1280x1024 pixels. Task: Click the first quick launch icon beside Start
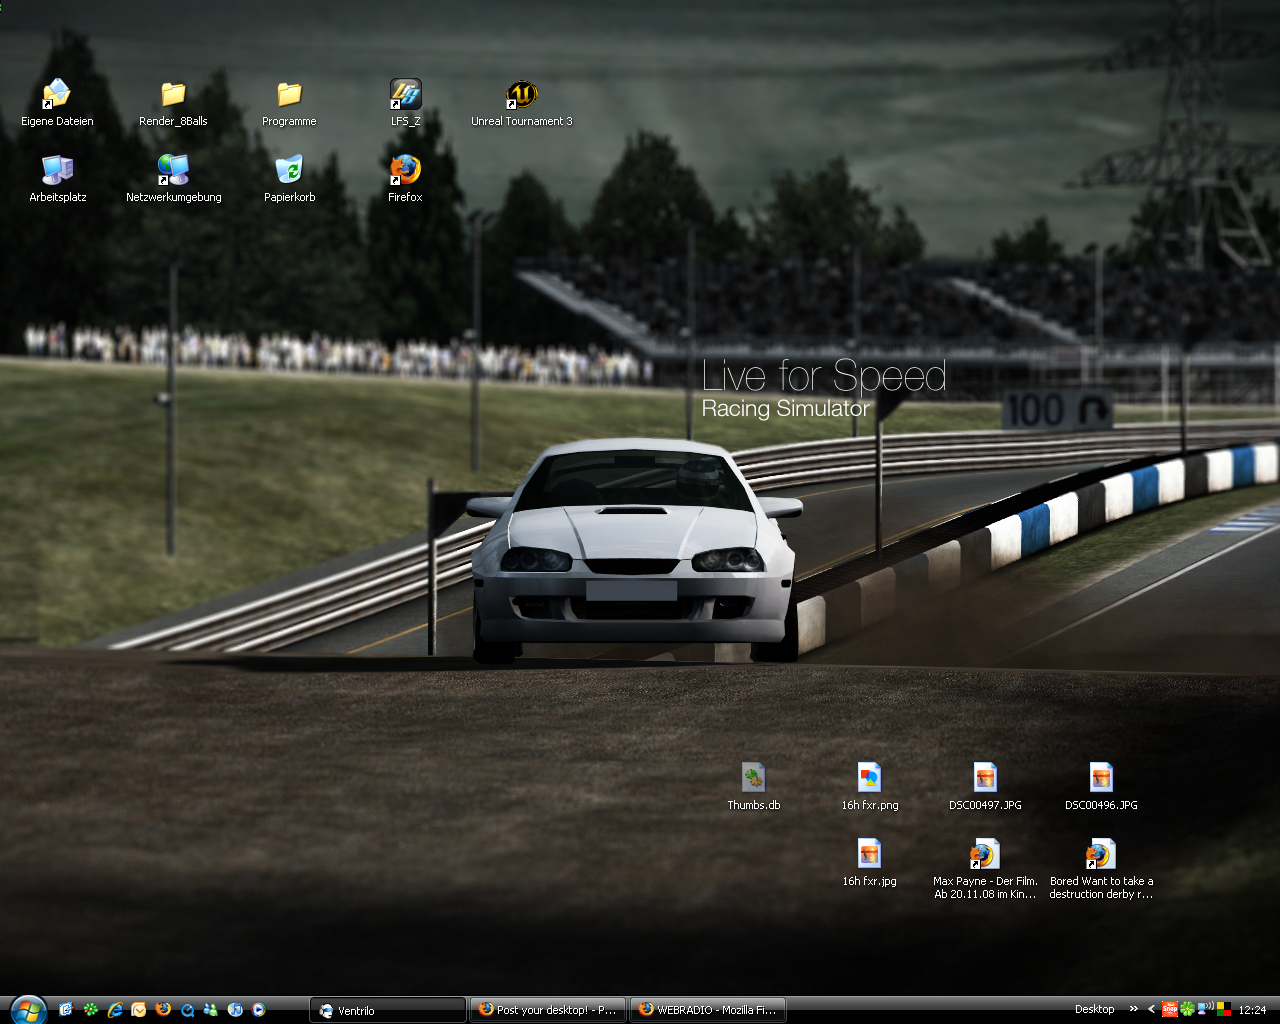tap(66, 1010)
